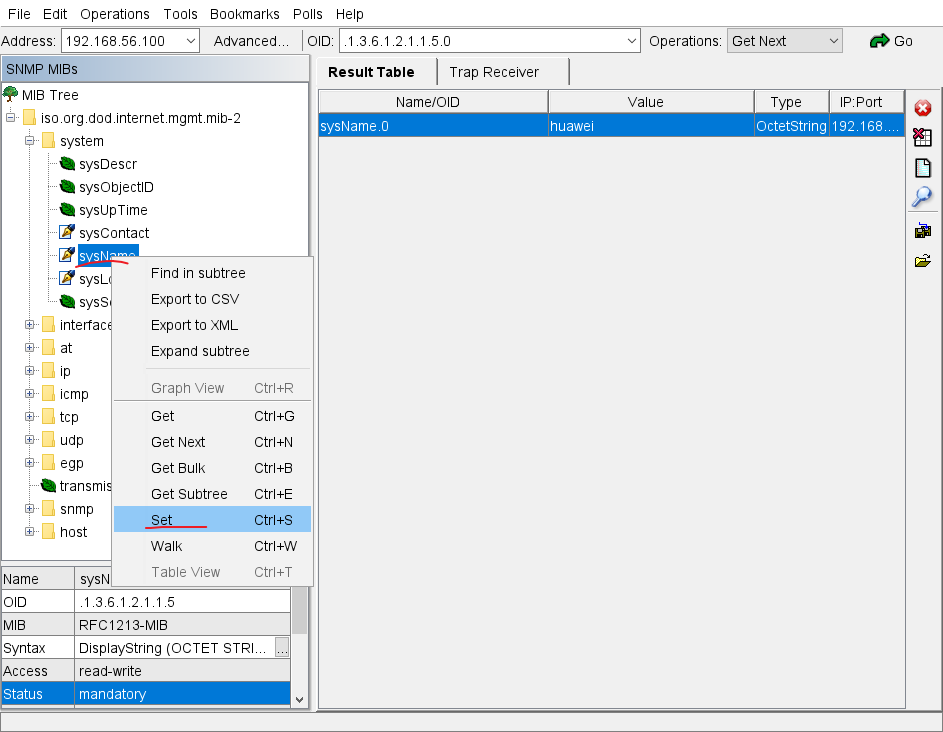Click the open file folder icon
Screen dimensions: 943x732
point(922,259)
